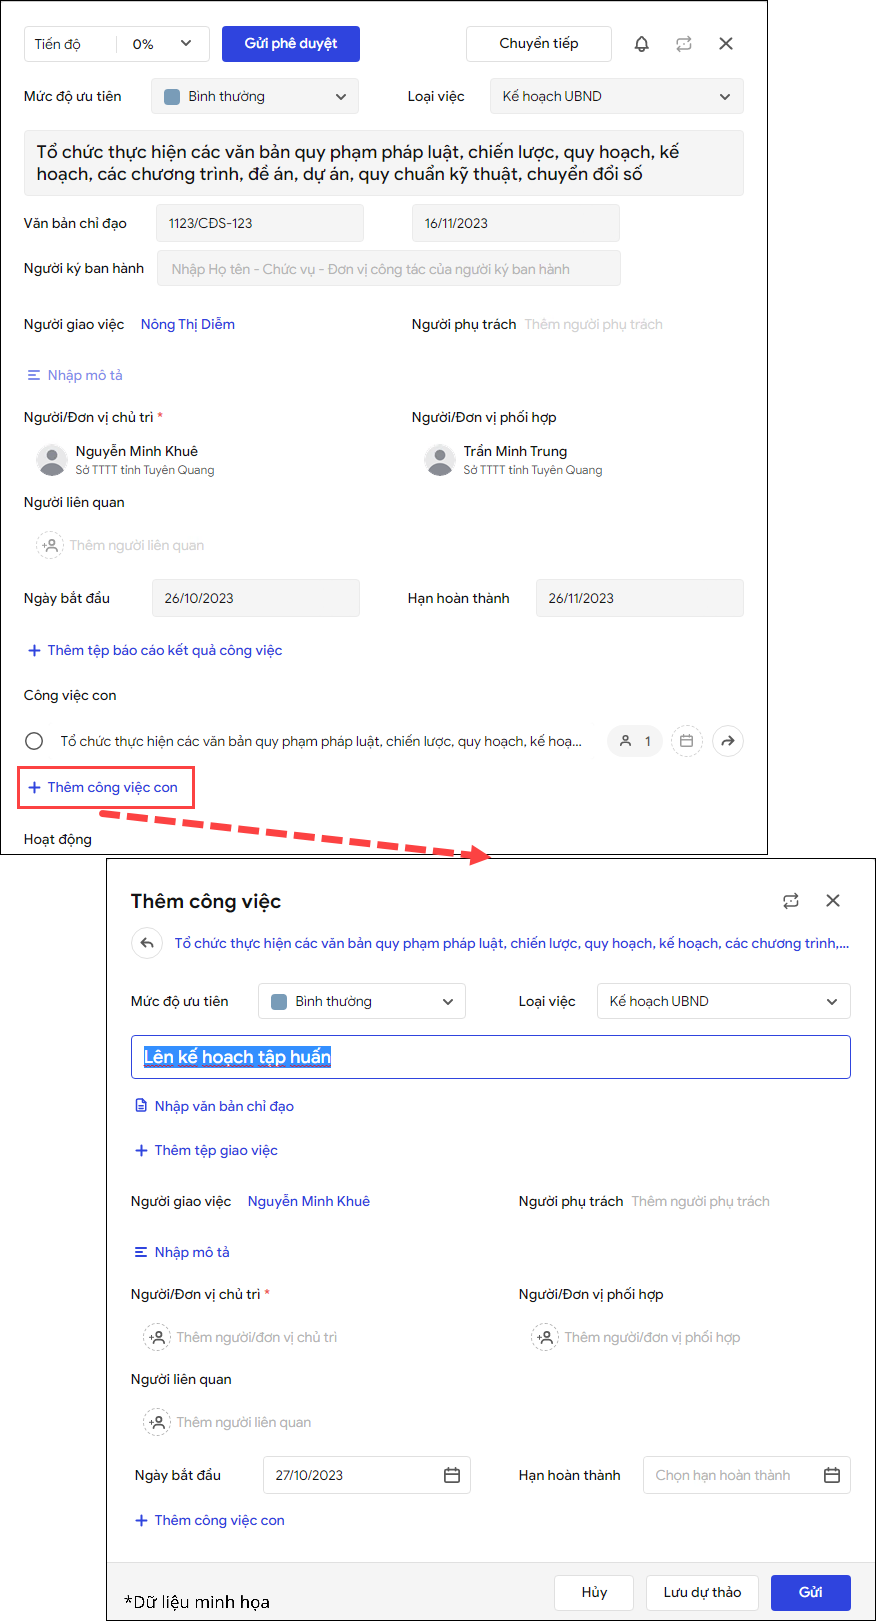Click the Lên kế hoạch tập huấn title field
876x1621 pixels.
point(491,1057)
